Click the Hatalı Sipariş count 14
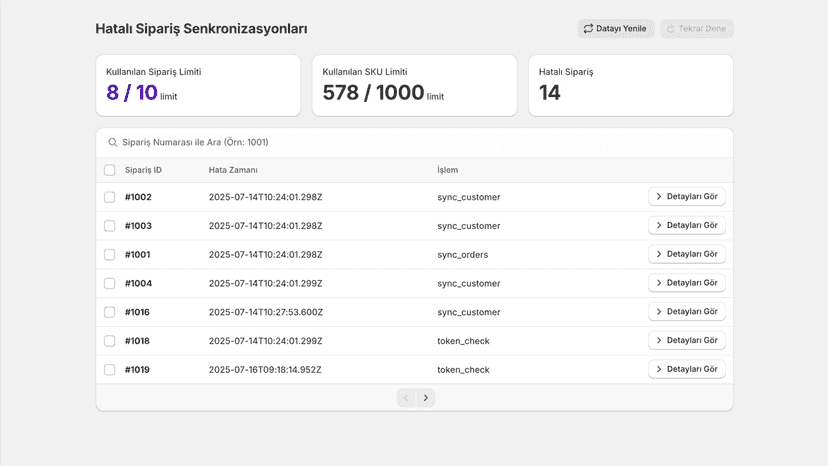 pyautogui.click(x=550, y=93)
